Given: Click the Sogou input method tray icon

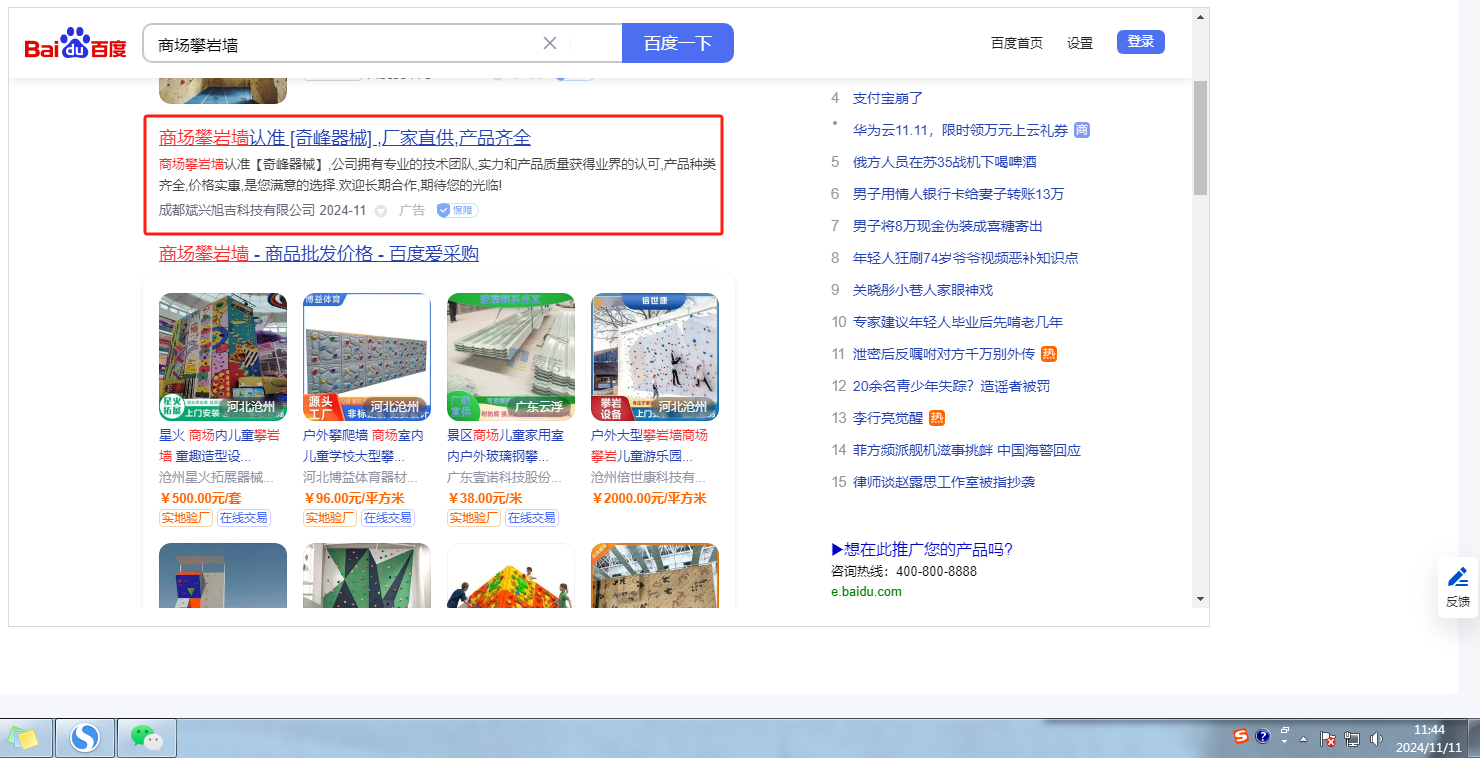Looking at the screenshot, I should (1241, 737).
